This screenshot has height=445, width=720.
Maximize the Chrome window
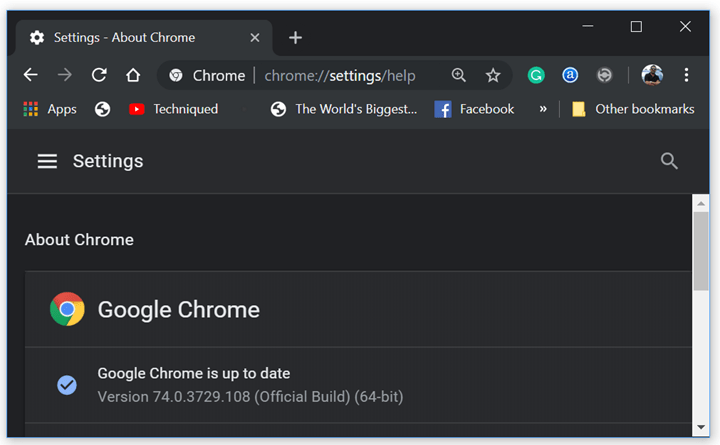click(x=636, y=26)
